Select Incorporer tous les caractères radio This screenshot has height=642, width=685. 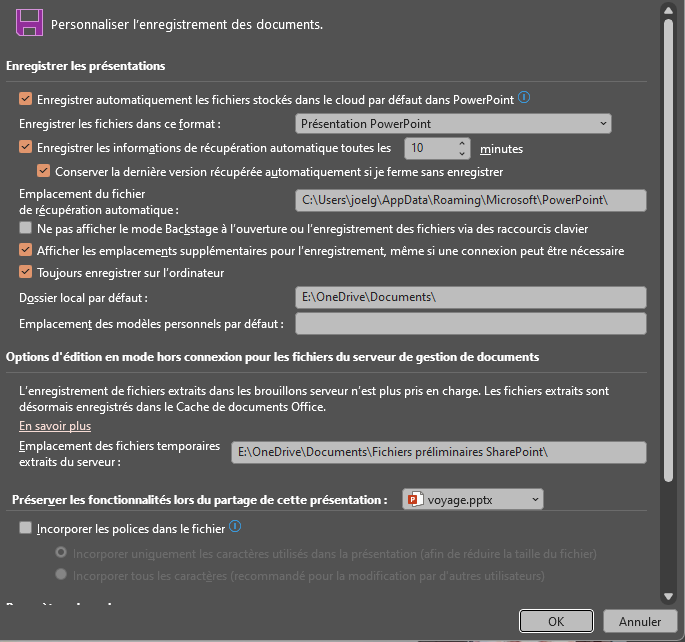coord(61,574)
